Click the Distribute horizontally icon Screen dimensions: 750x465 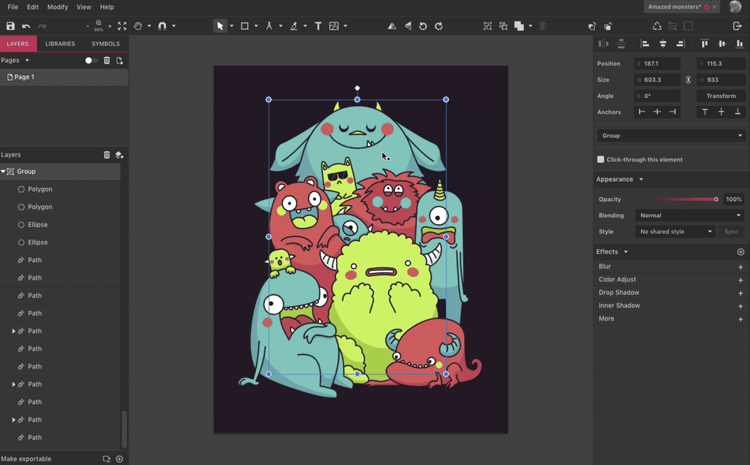tap(604, 44)
